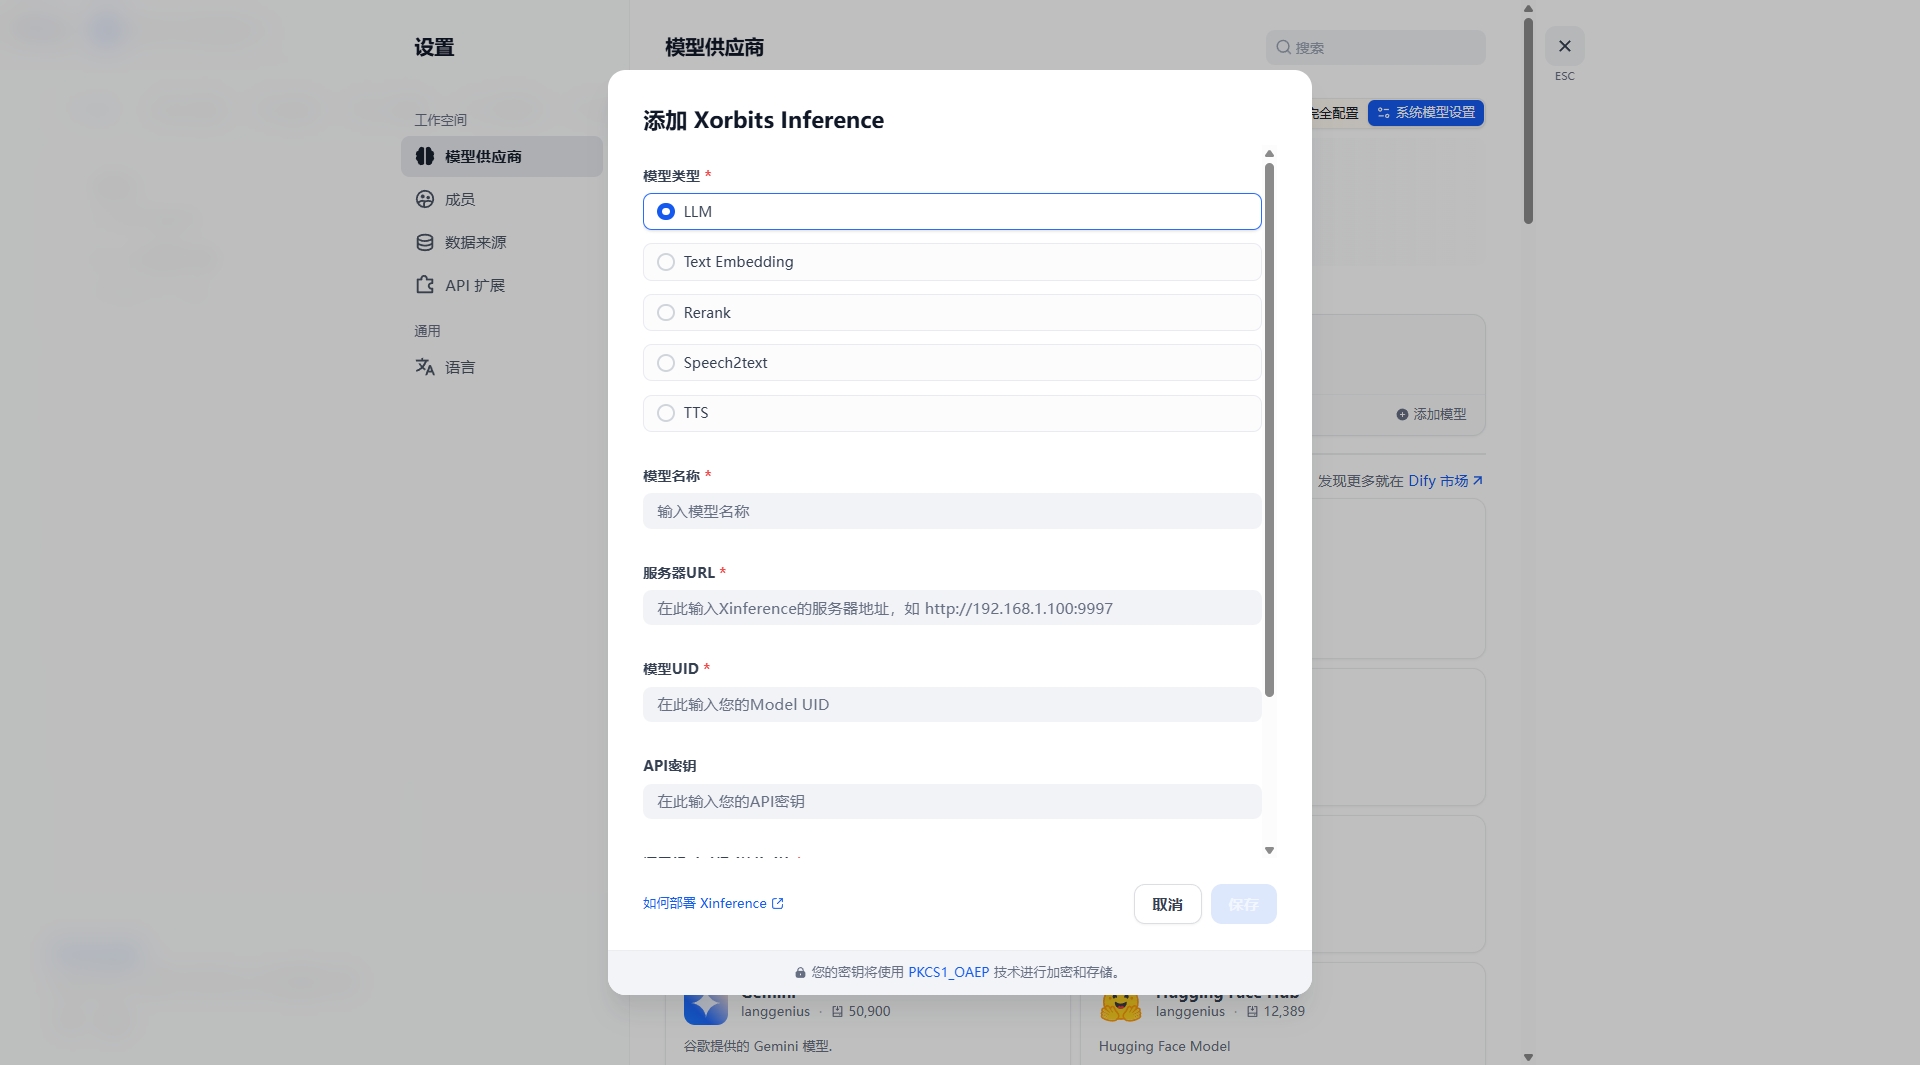
Task: Click the Members icon in settings sidebar
Action: click(425, 199)
